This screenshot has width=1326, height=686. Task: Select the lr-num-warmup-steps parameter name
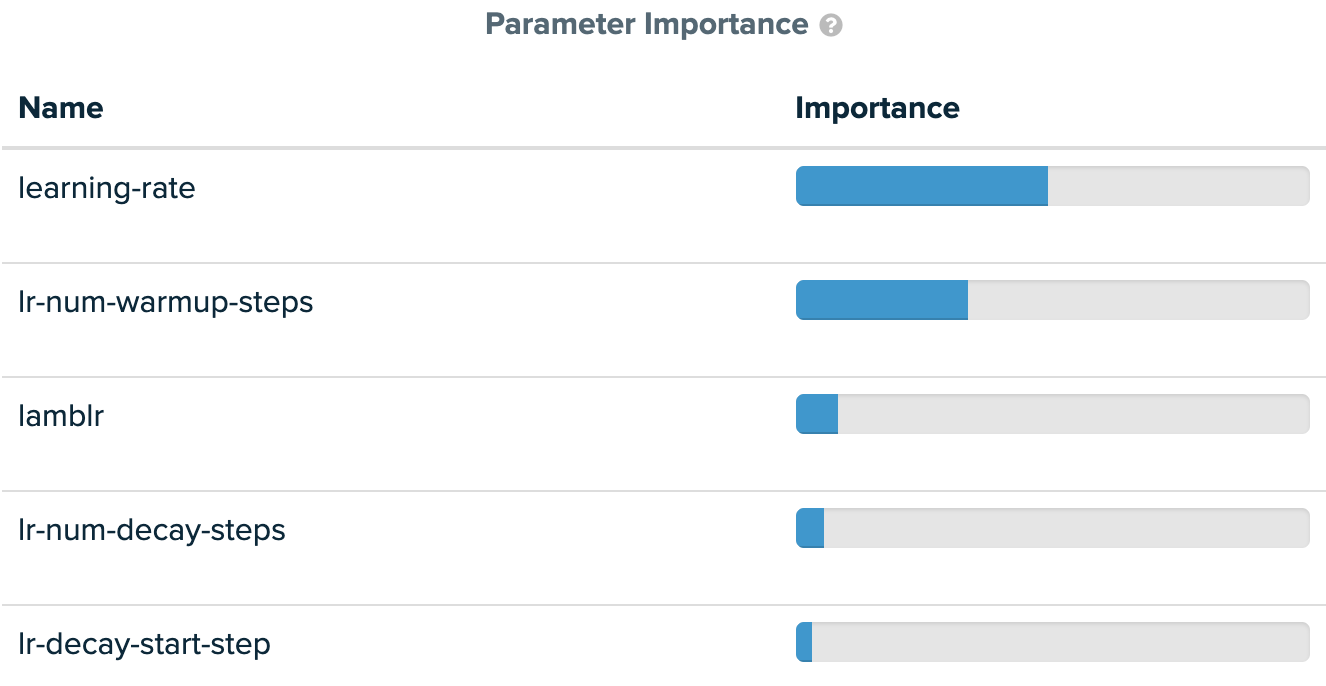pos(166,301)
